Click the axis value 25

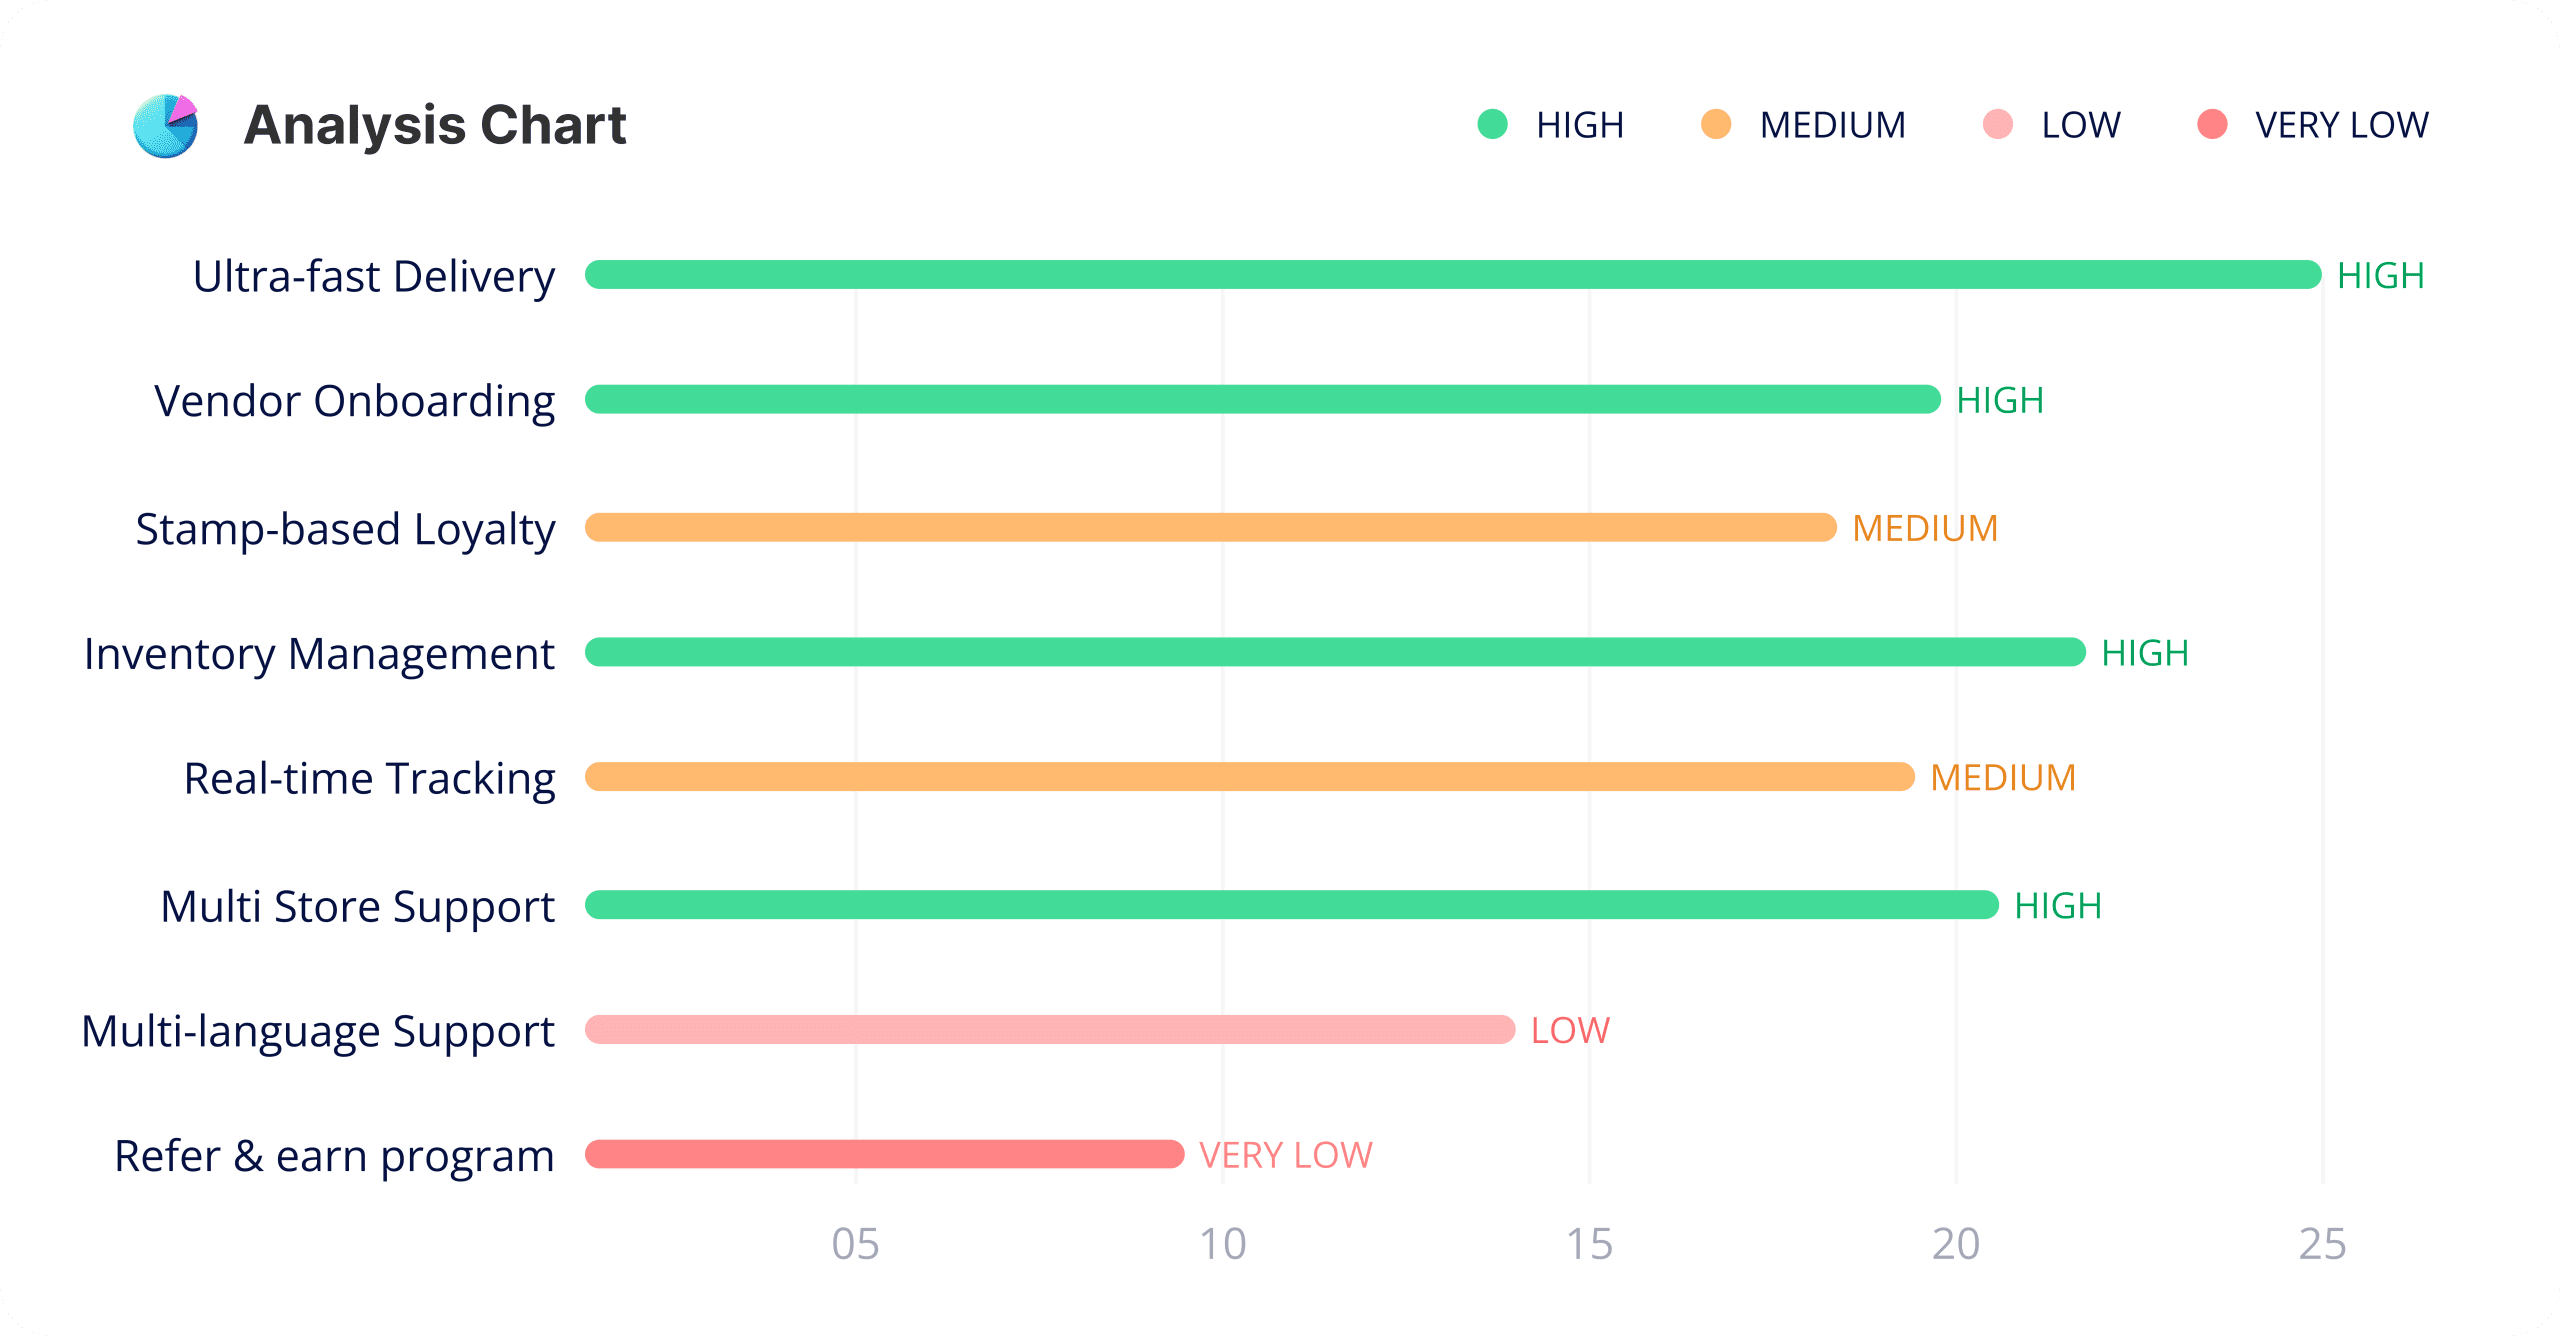point(2321,1244)
